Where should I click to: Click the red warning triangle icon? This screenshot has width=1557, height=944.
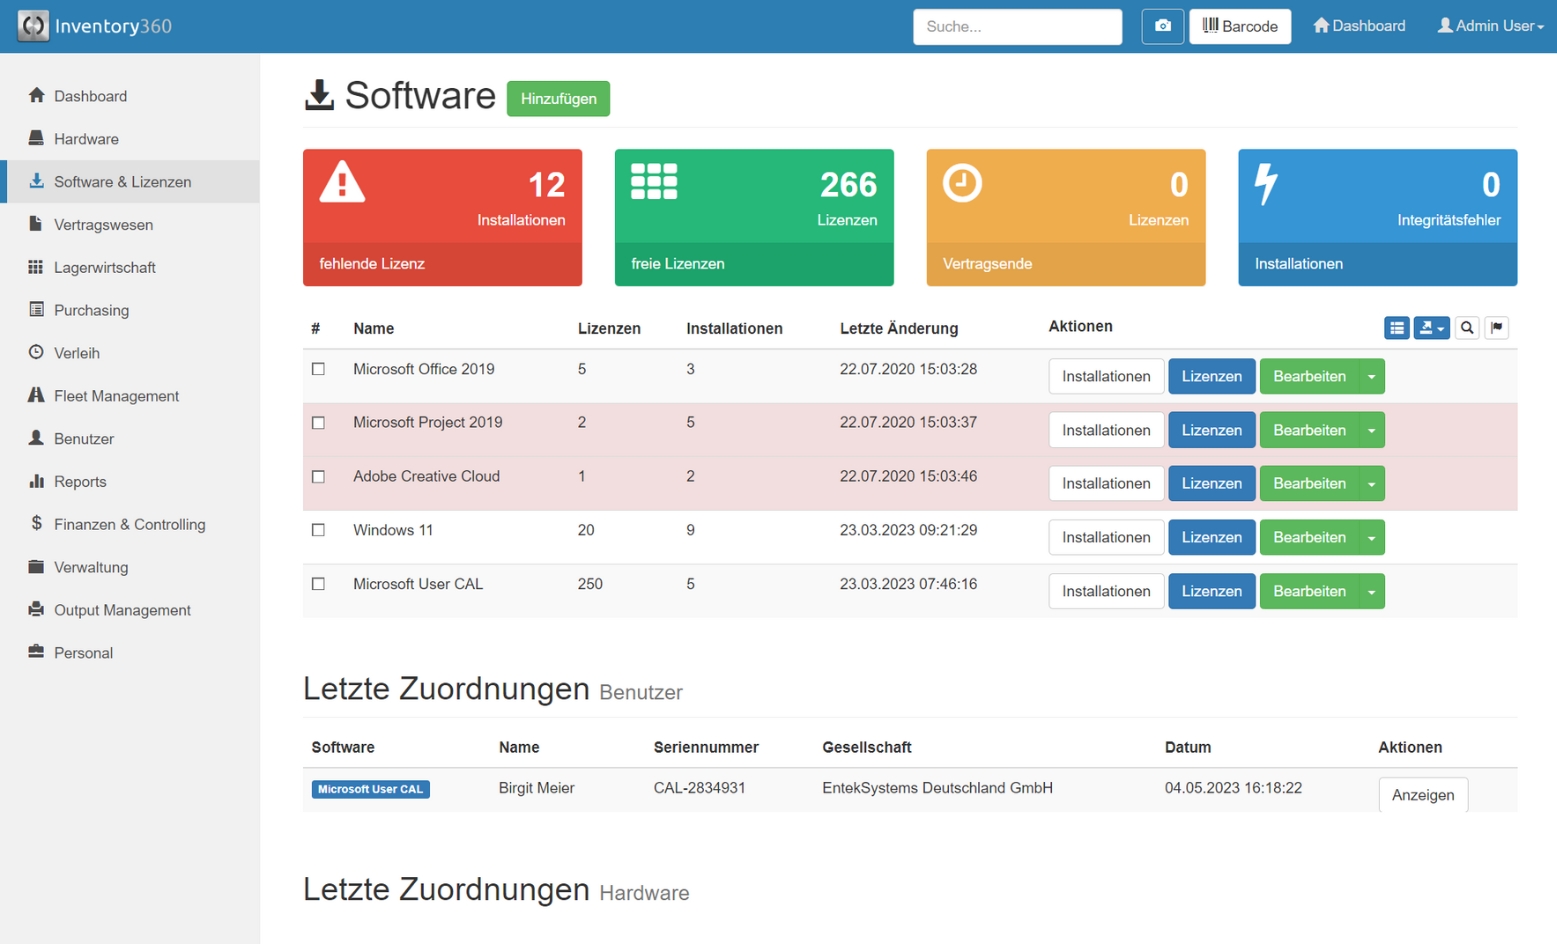tap(342, 183)
